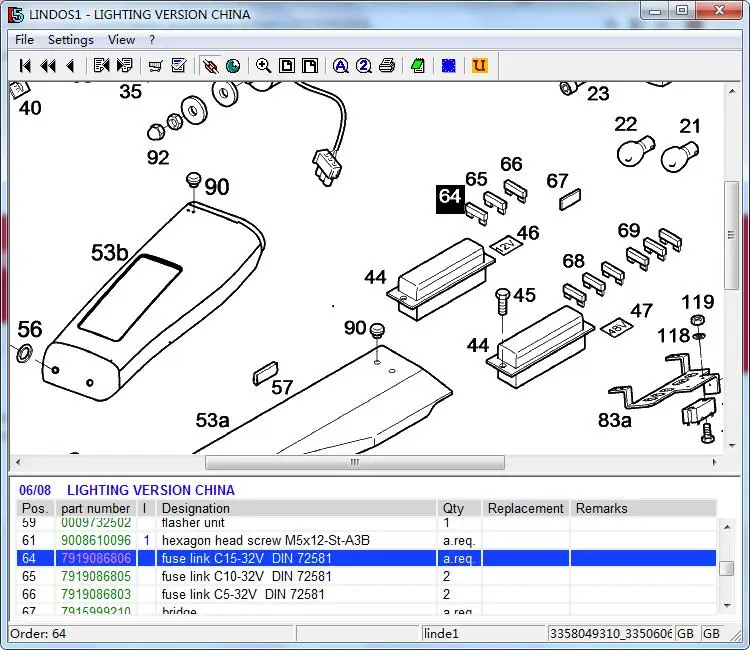
Task: Click part number 9008610096 link
Action: coord(96,541)
